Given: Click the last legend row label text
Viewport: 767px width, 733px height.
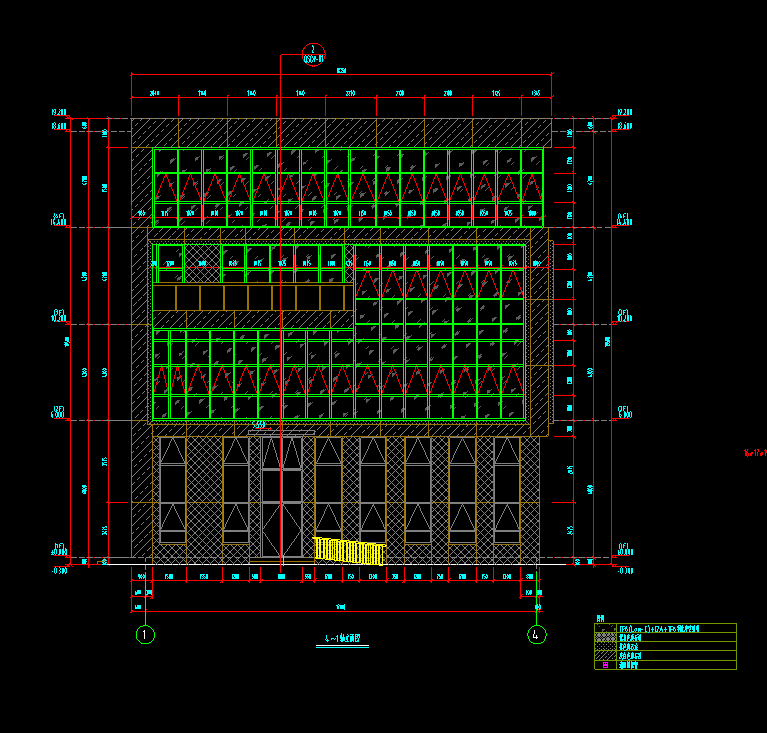Looking at the screenshot, I should [630, 665].
